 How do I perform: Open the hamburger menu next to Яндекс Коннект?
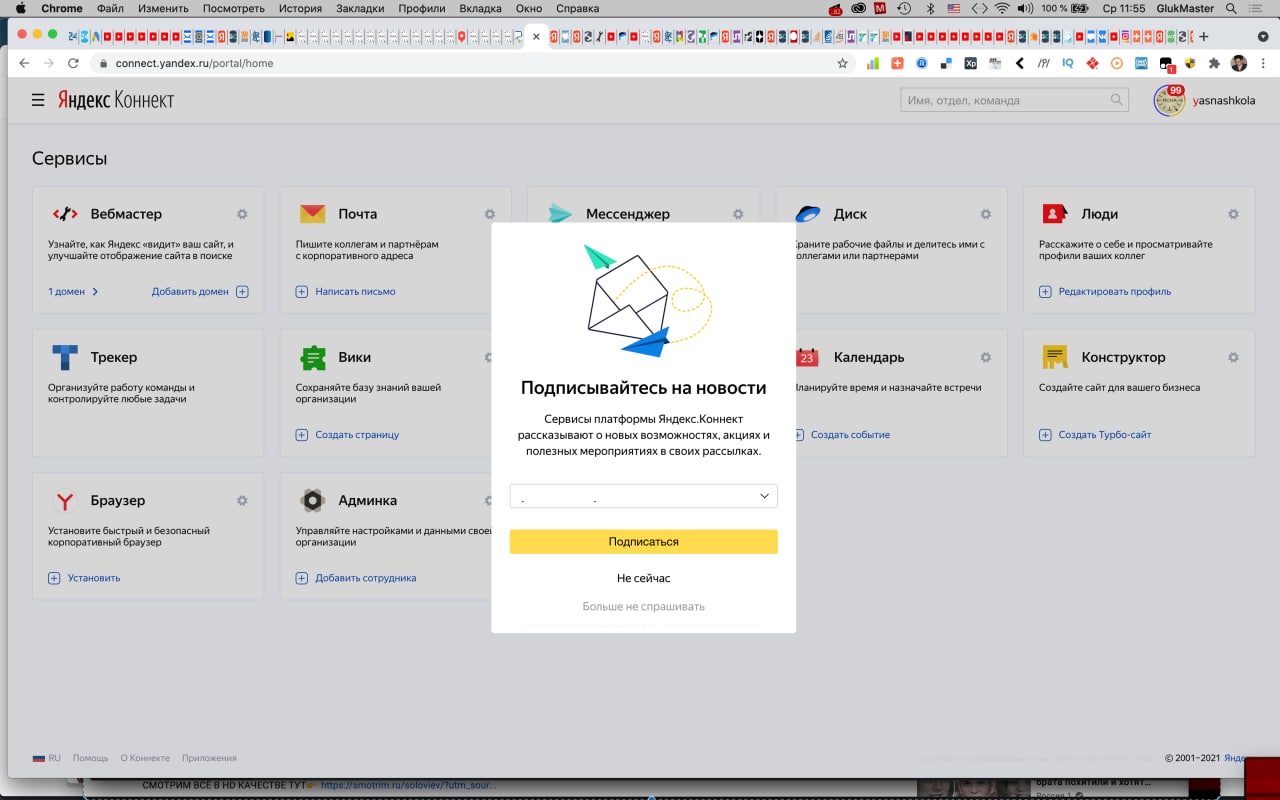38,100
